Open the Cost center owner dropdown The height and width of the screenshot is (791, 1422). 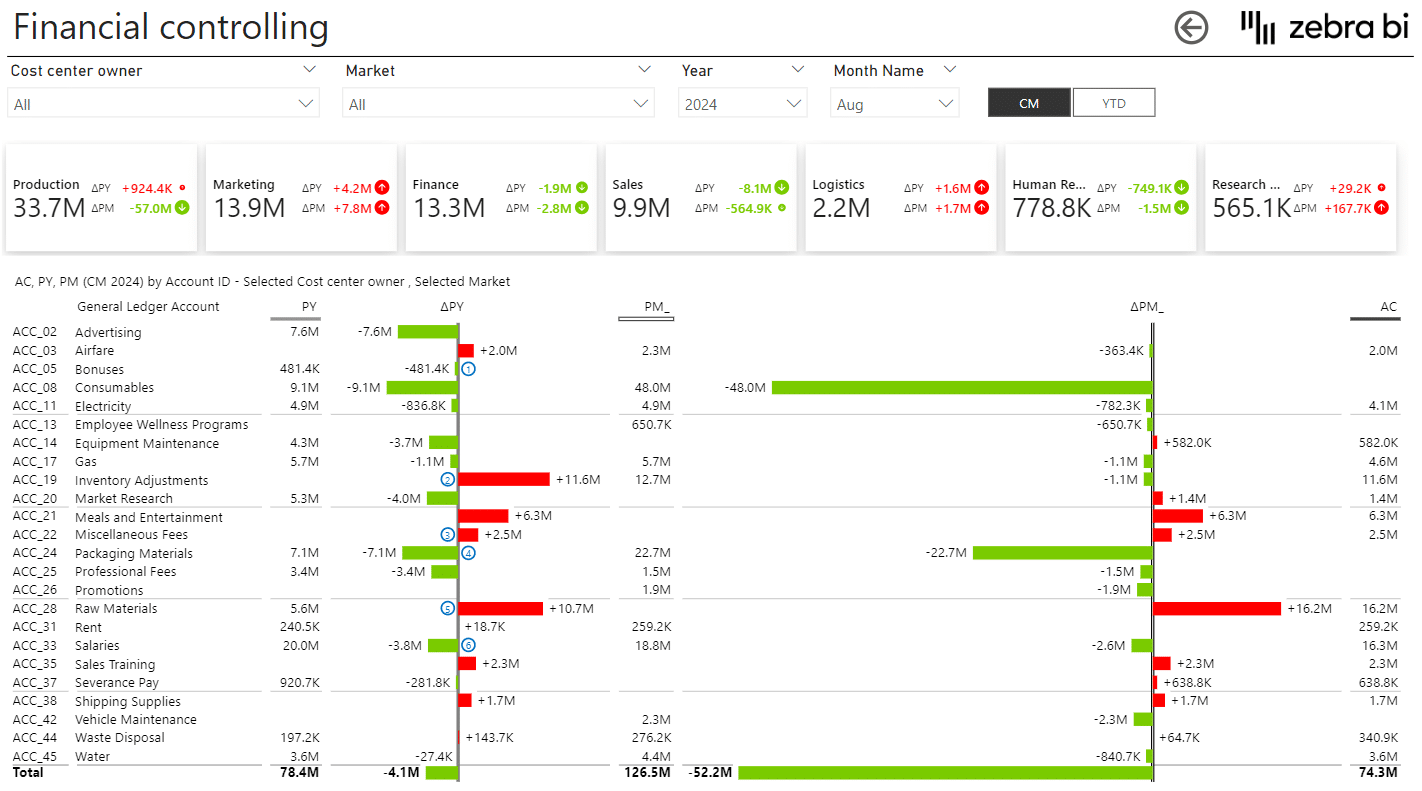coord(305,103)
